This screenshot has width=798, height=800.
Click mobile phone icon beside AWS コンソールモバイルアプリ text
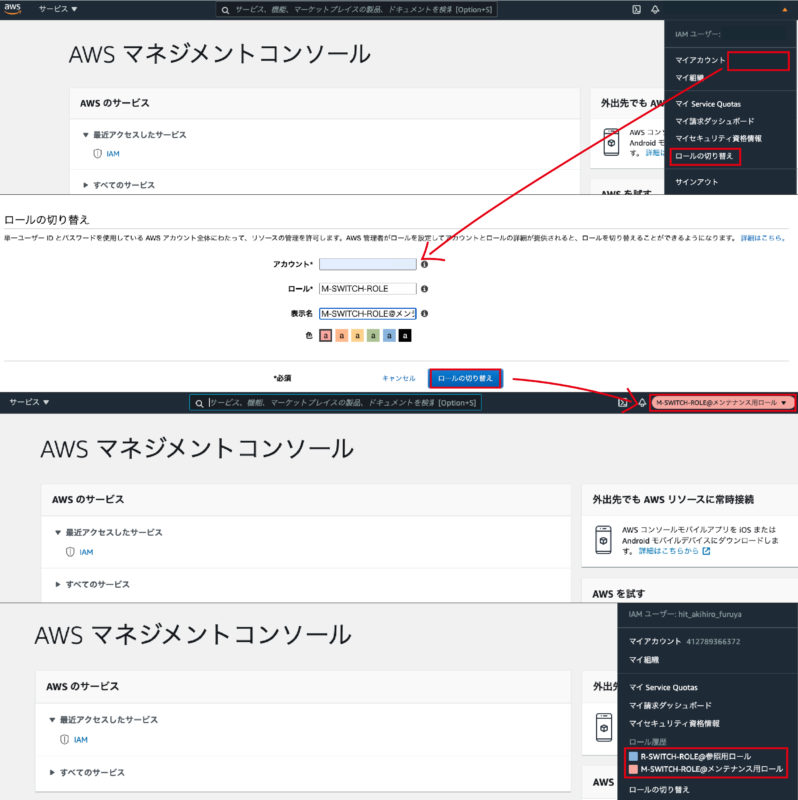pos(604,540)
